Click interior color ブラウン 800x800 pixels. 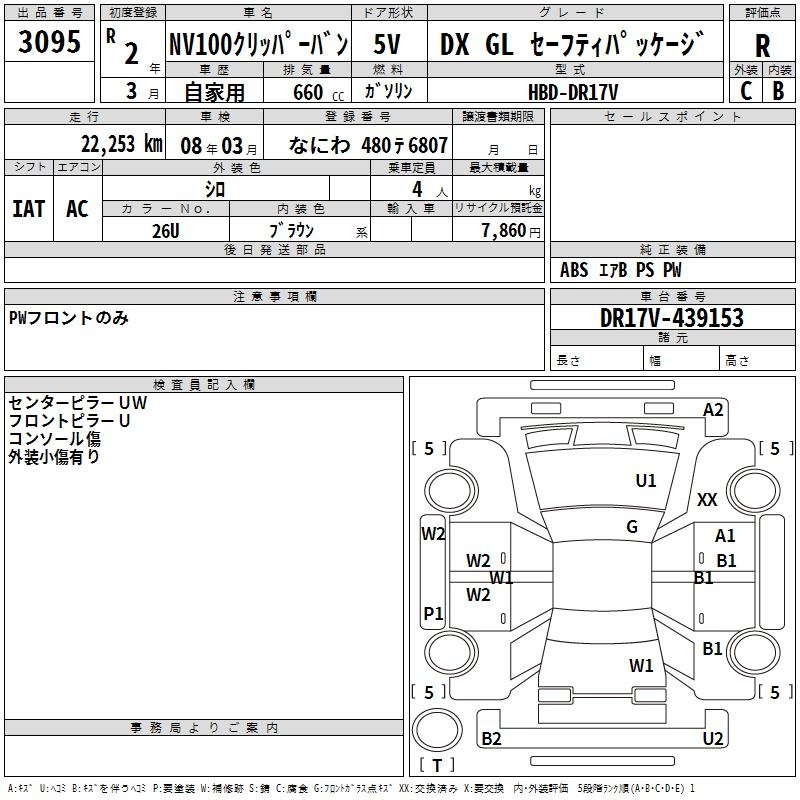291,231
